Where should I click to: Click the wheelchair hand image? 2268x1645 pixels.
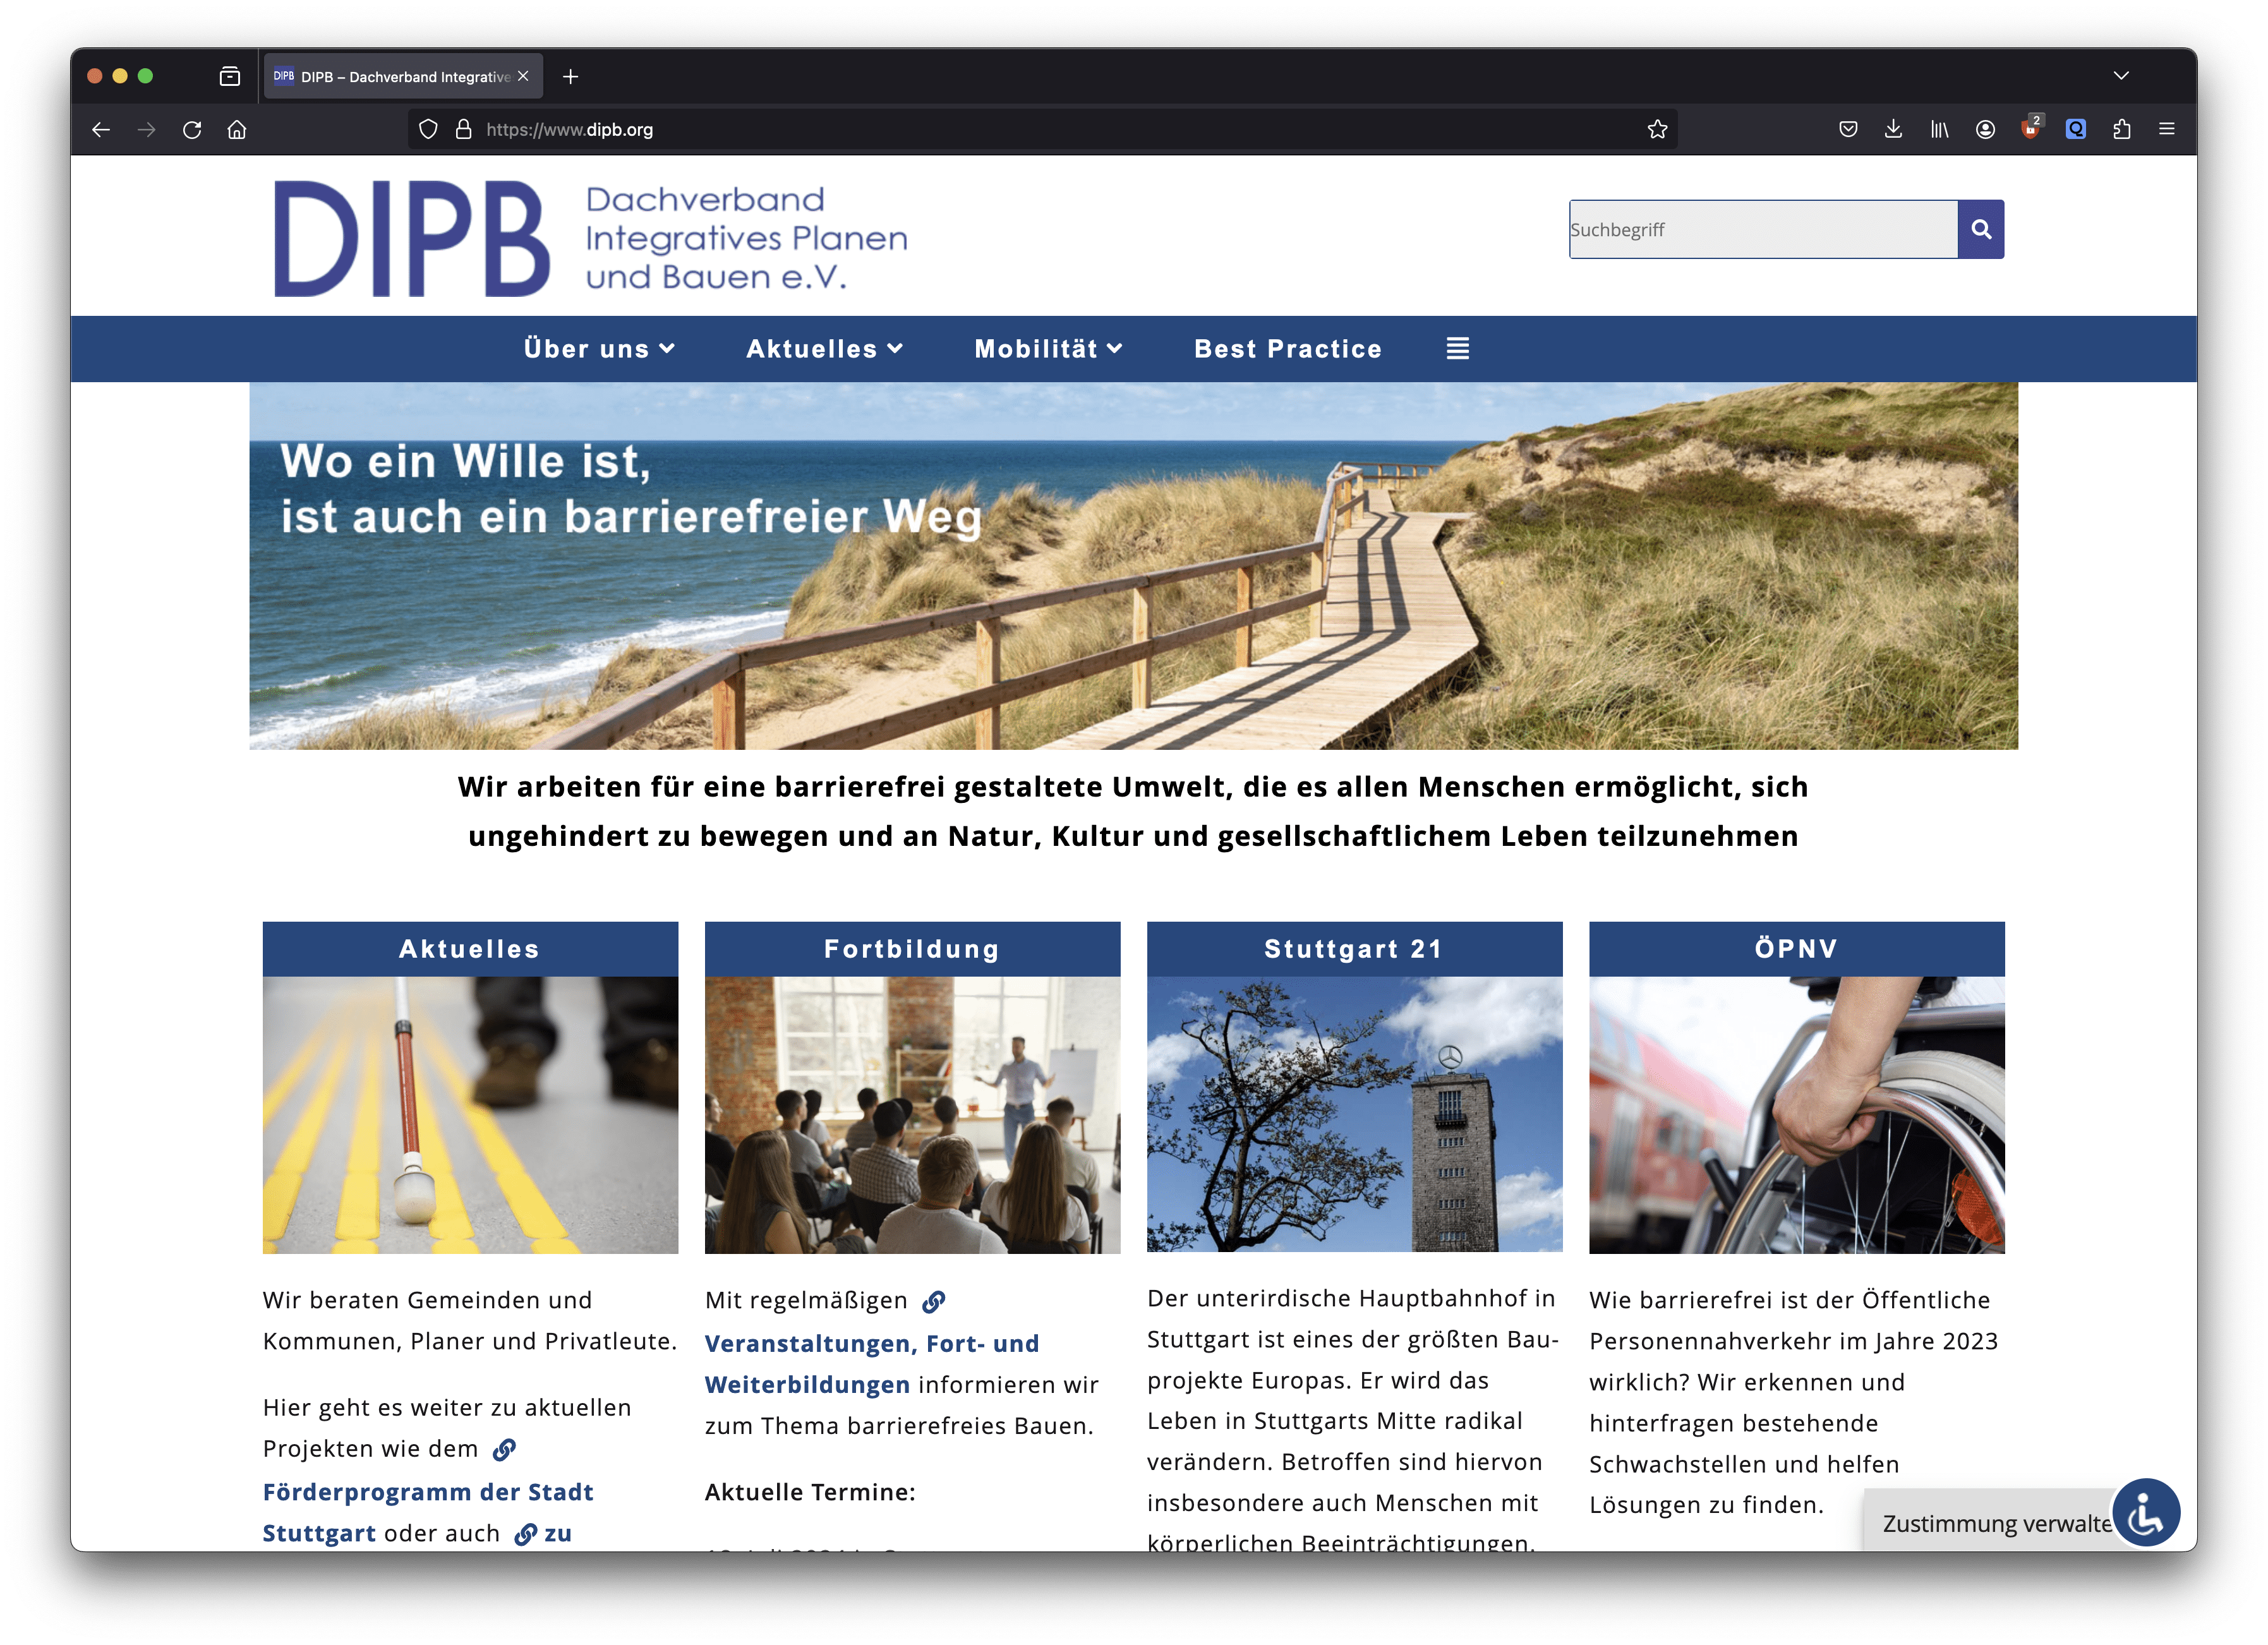[1796, 1114]
